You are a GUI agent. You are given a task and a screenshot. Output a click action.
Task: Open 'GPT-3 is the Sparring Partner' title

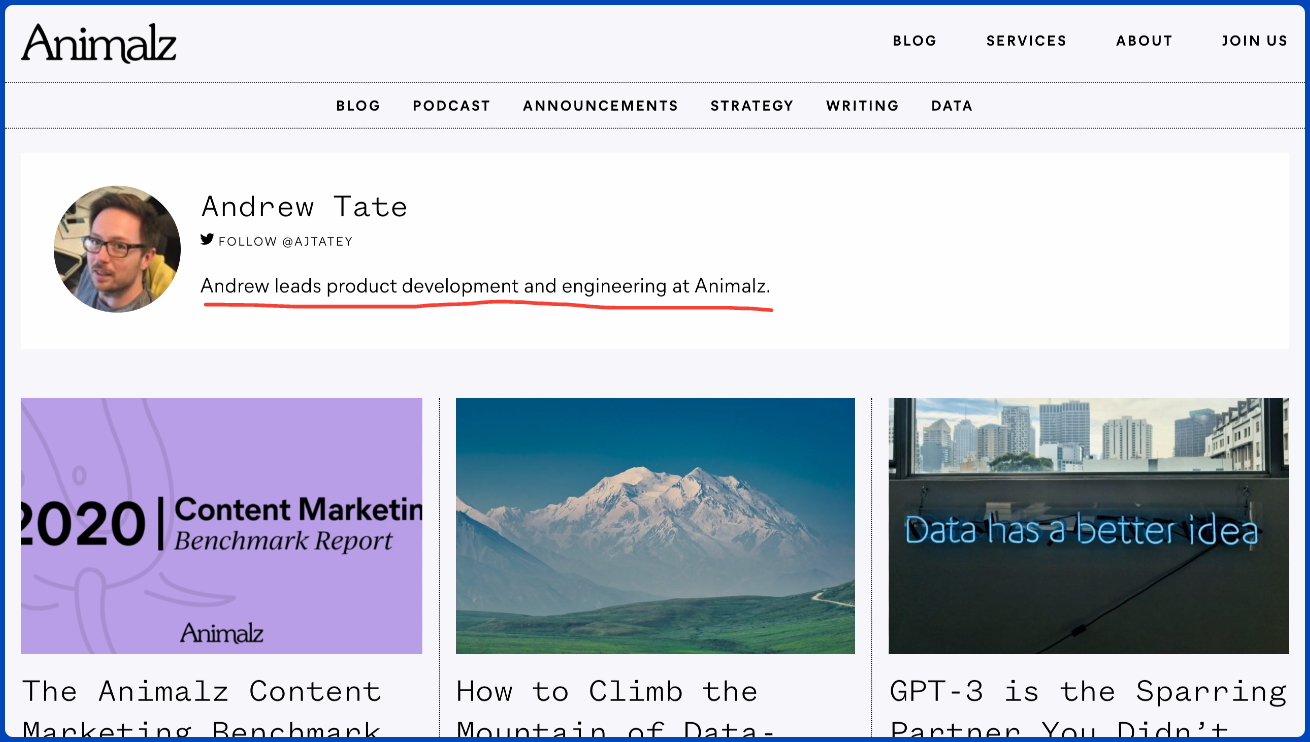pos(1088,710)
